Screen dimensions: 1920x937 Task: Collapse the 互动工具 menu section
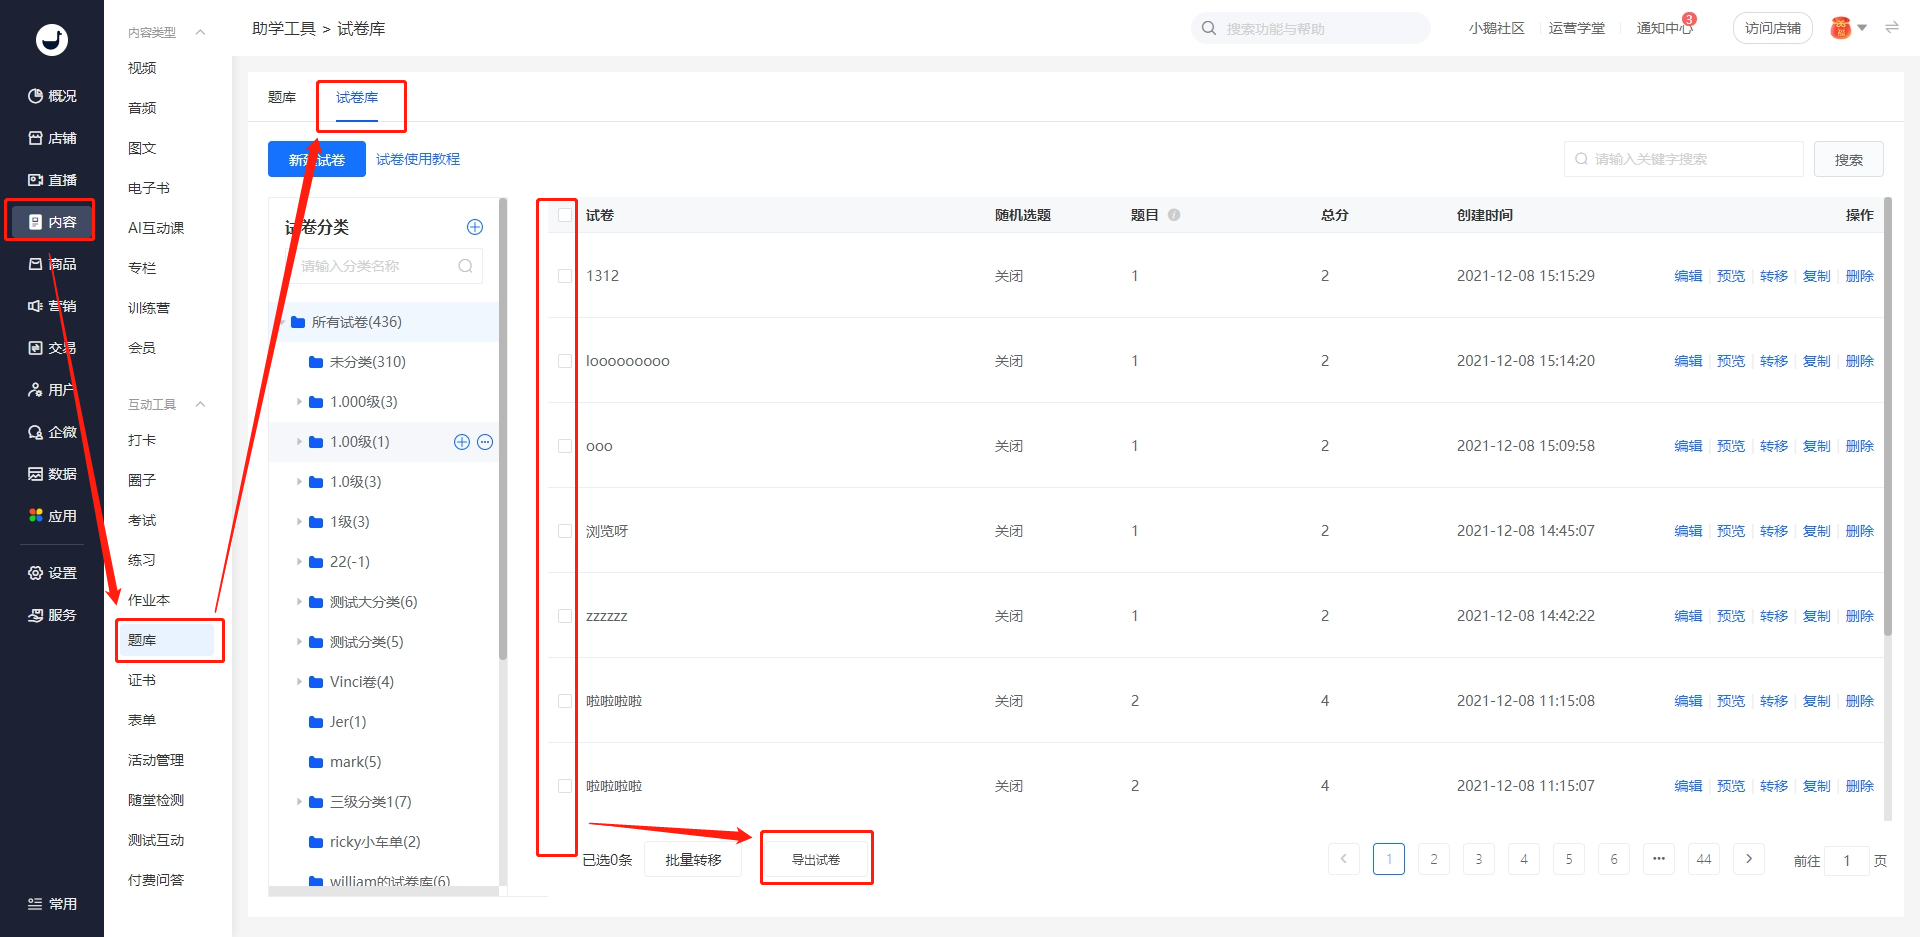coord(200,404)
